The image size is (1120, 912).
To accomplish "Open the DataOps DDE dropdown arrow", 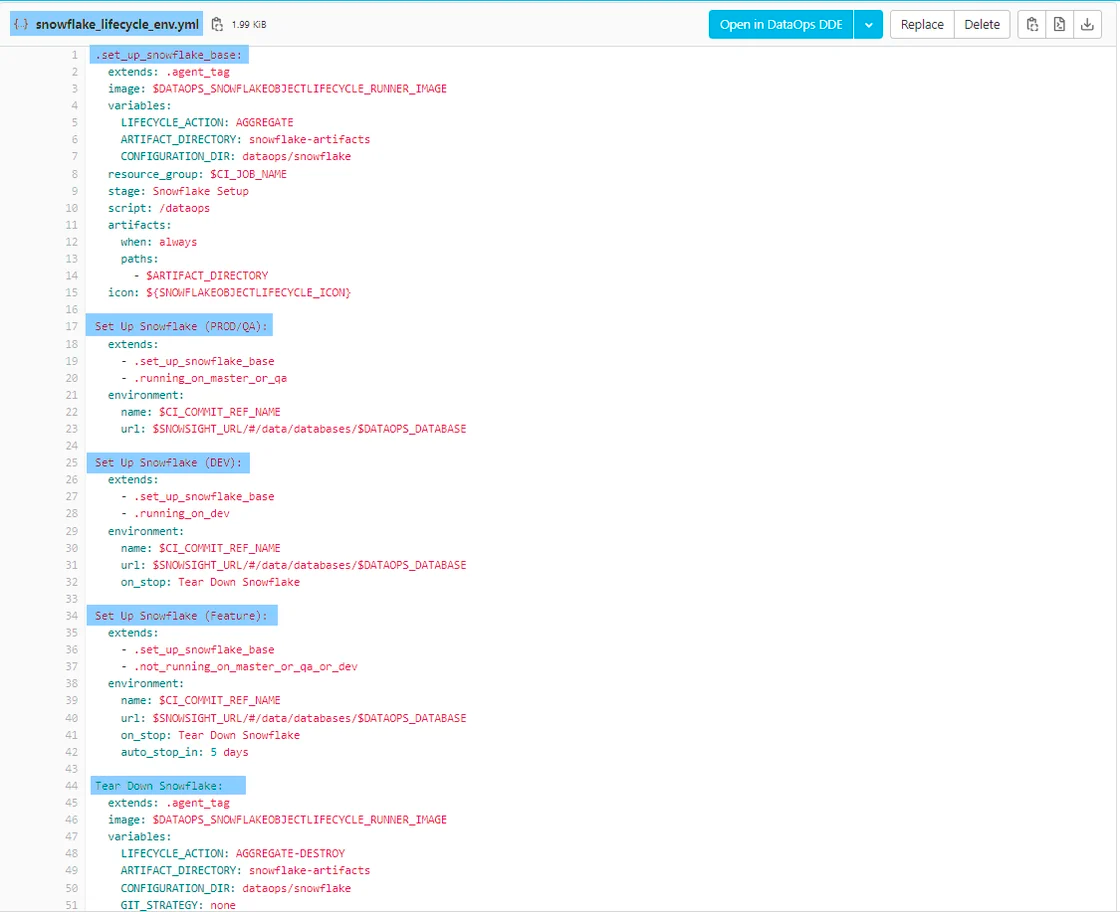I will tap(869, 24).
